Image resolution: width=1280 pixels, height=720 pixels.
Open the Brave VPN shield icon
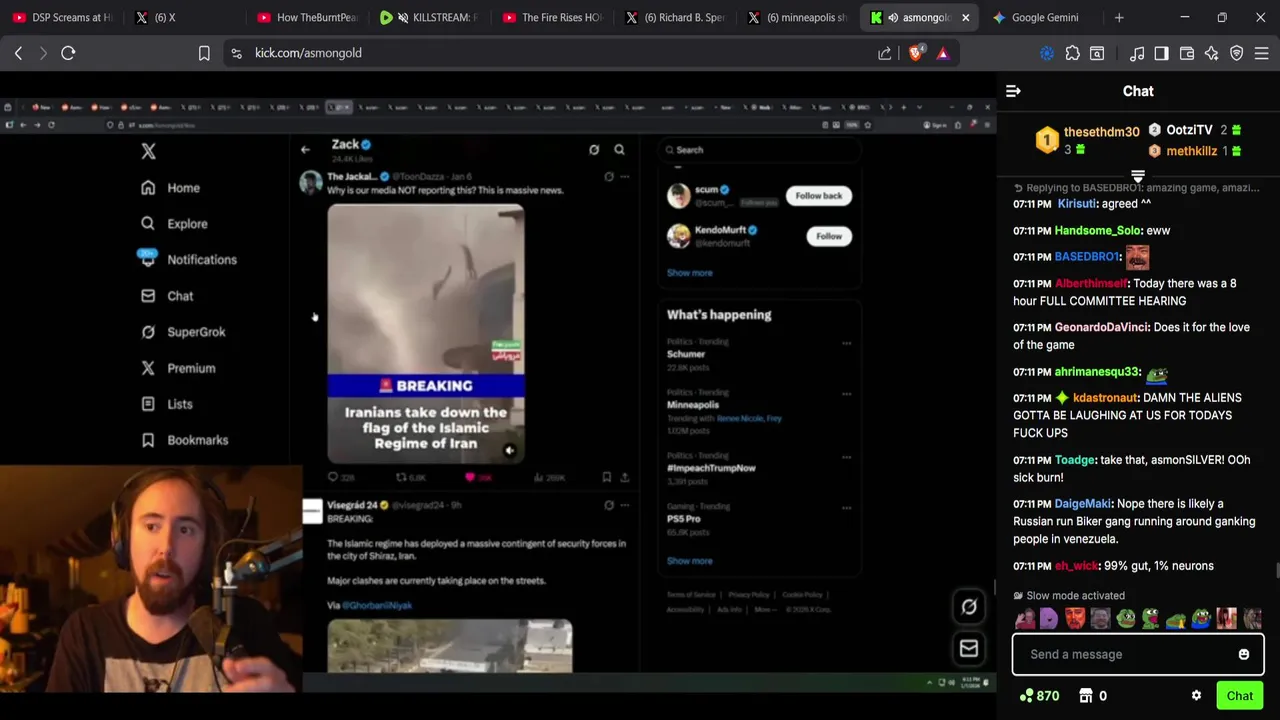click(1237, 53)
